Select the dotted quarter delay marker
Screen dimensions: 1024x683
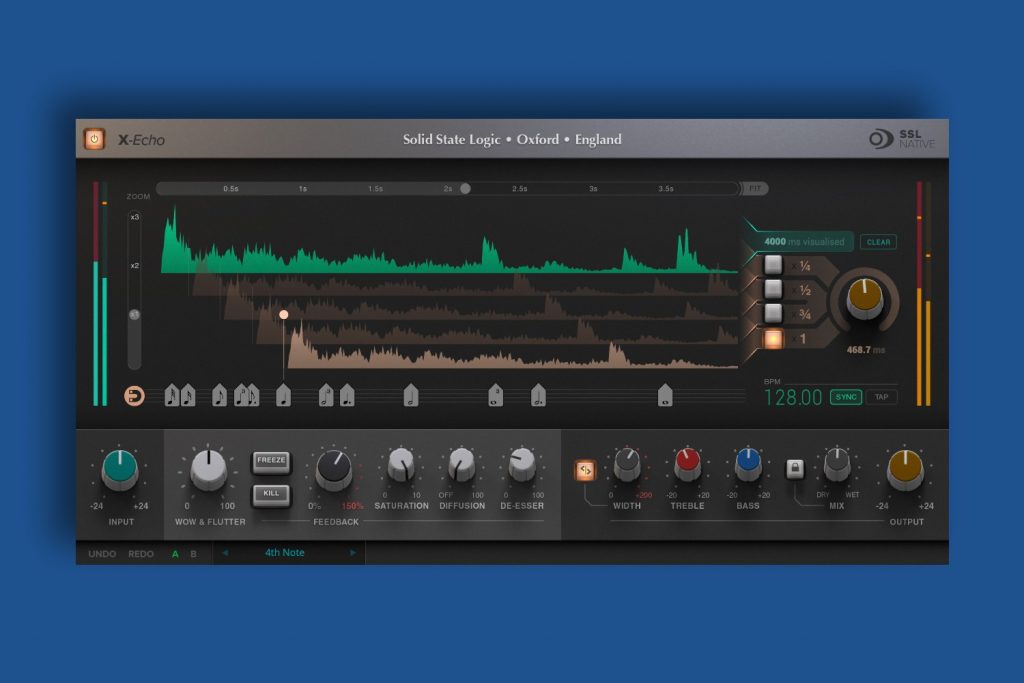click(347, 395)
